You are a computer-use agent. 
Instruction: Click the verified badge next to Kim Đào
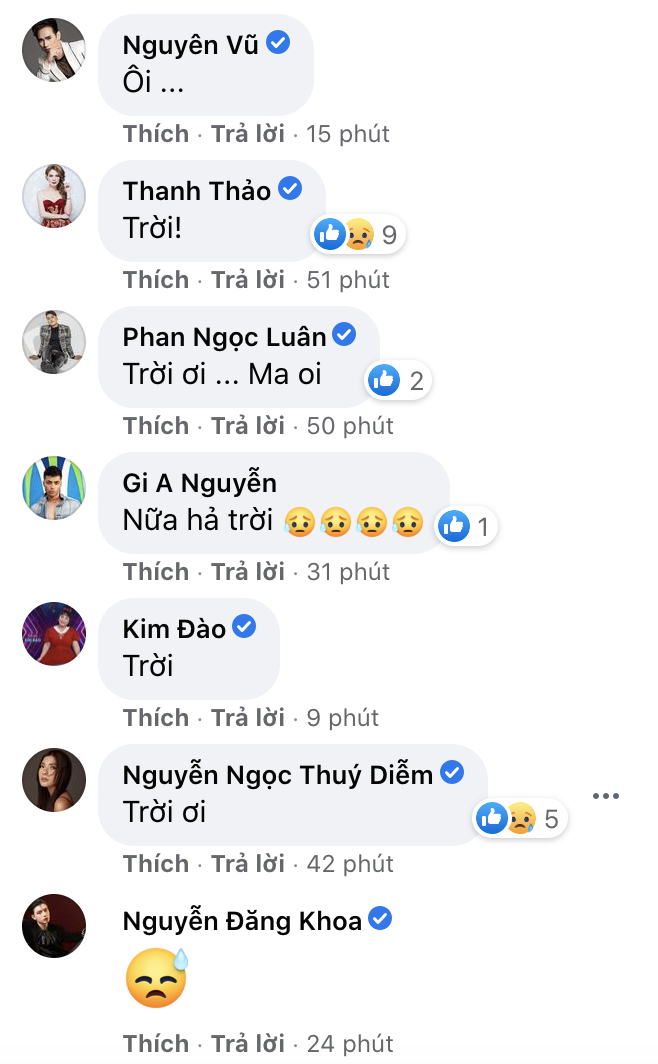(244, 627)
